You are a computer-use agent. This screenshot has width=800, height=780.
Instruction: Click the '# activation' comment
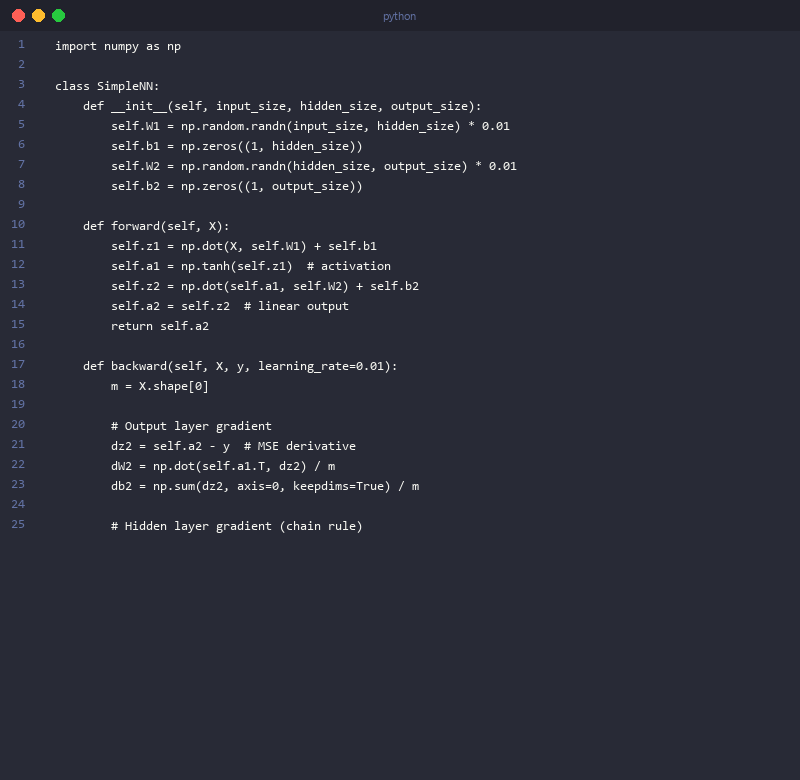tap(348, 266)
